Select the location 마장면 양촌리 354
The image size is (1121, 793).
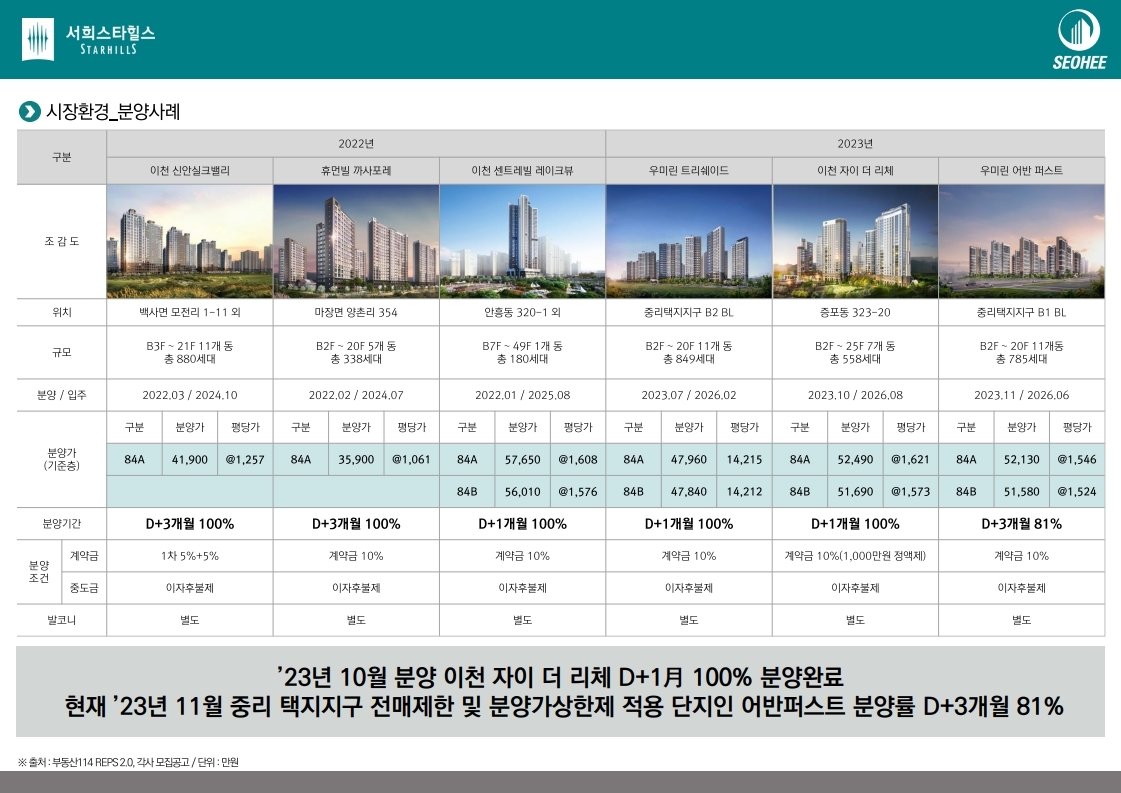tap(356, 312)
